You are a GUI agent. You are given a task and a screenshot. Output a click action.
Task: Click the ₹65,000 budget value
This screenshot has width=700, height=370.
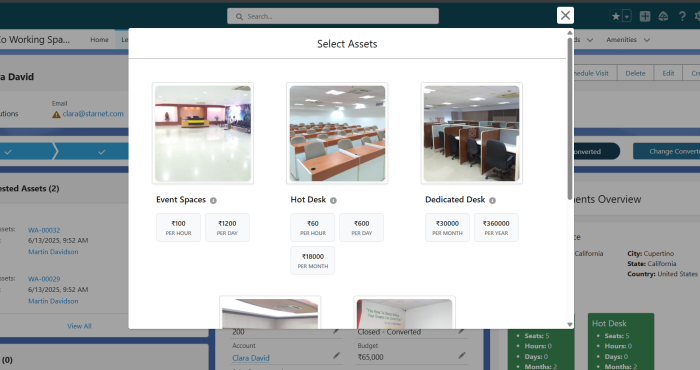coord(371,357)
